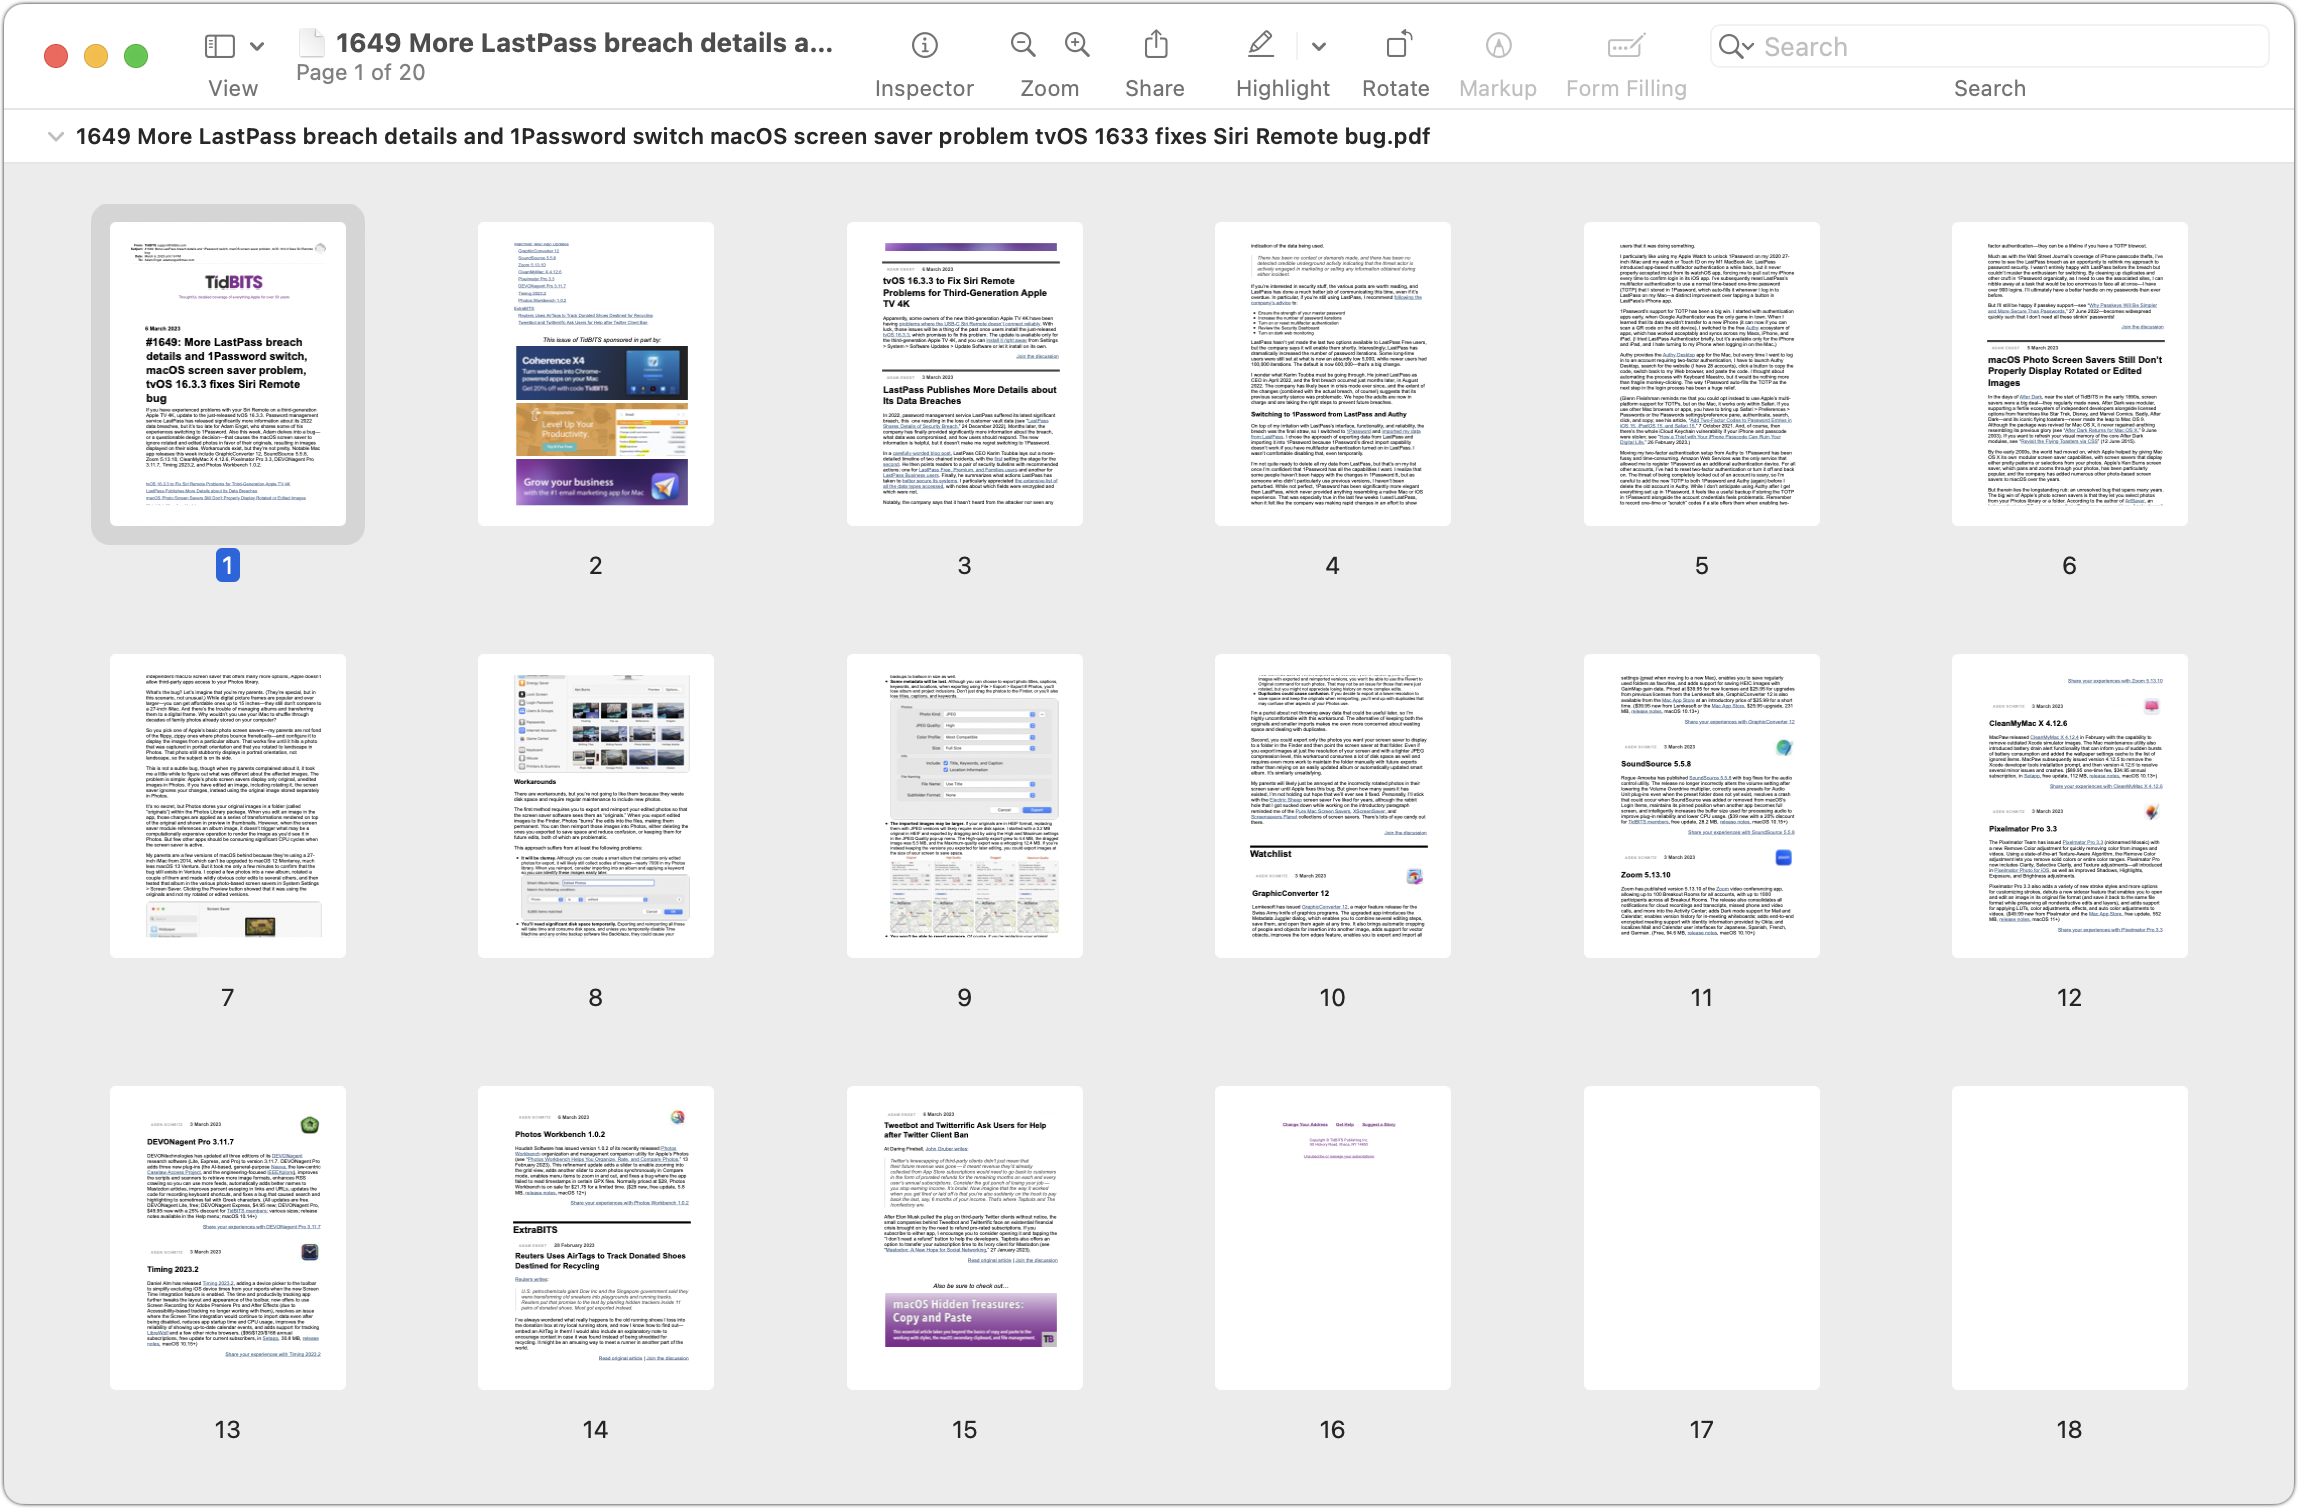Select the Highlight pen tool
The height and width of the screenshot is (1508, 2298).
pyautogui.click(x=1261, y=46)
